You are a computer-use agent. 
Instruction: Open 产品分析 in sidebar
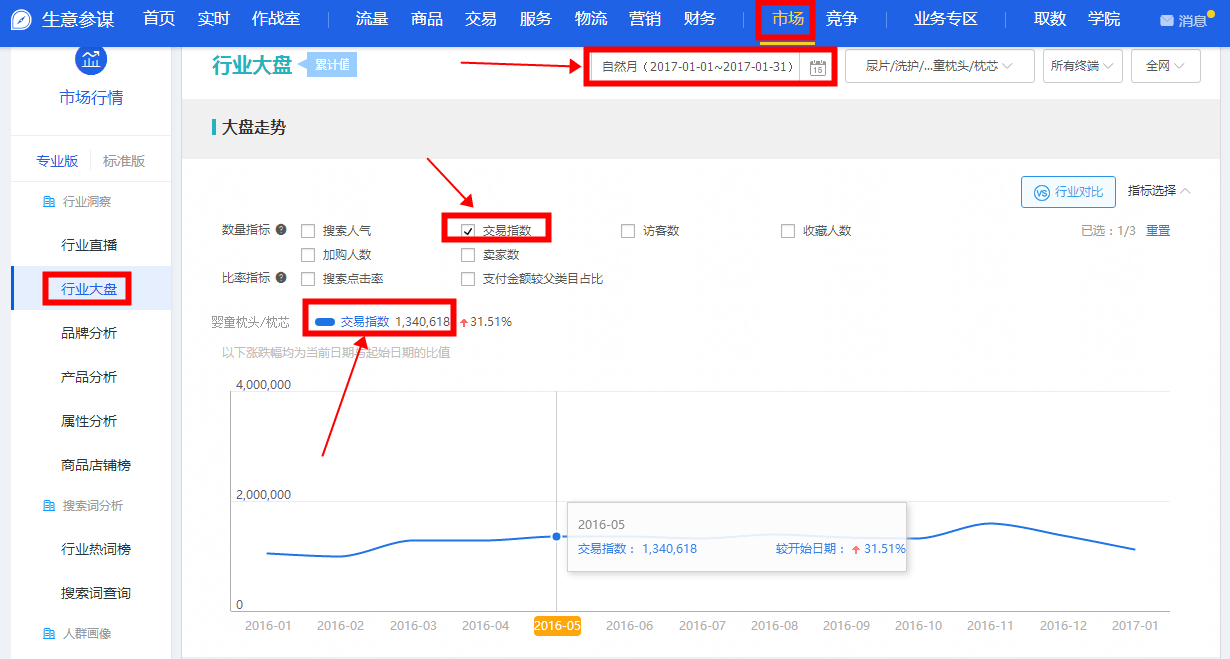point(89,377)
